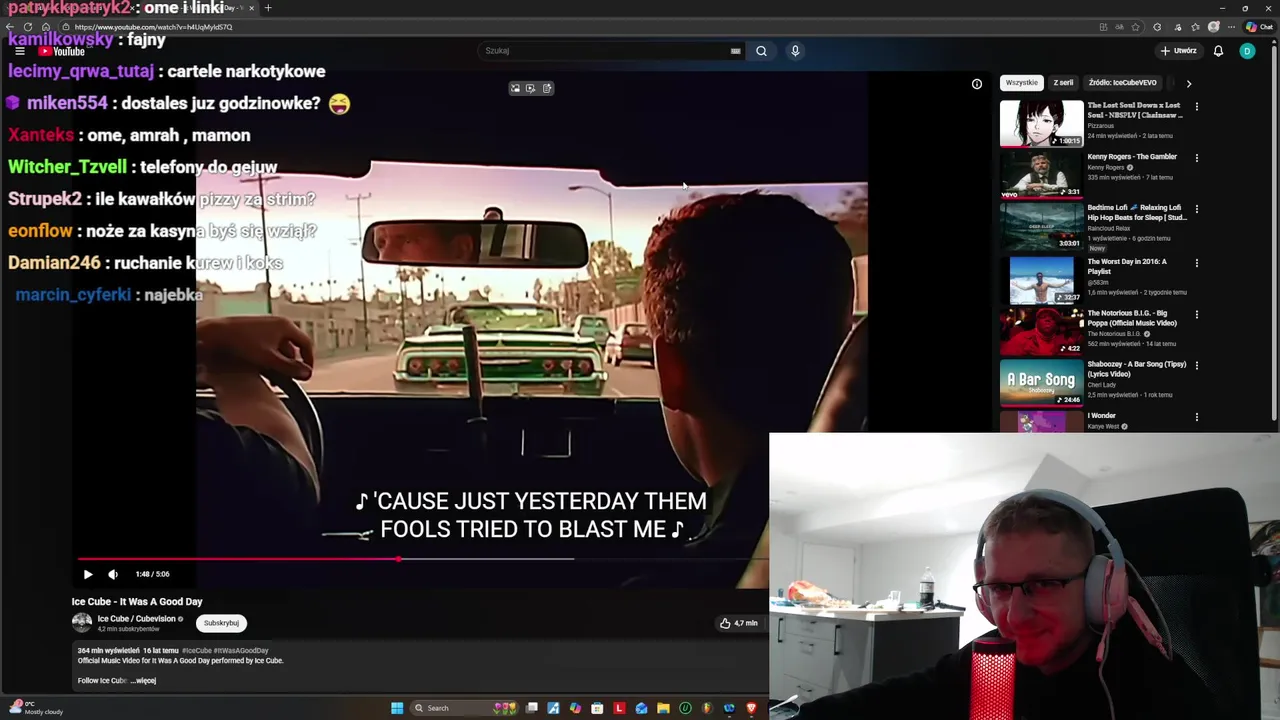The height and width of the screenshot is (720, 1280).
Task: Like the video with 4,7 mln thumbs-up
Action: (x=738, y=623)
